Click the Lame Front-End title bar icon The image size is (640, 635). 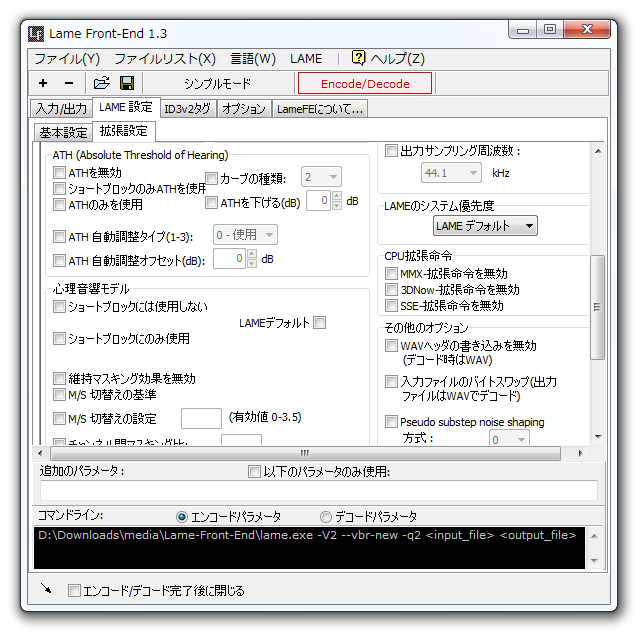pos(36,33)
